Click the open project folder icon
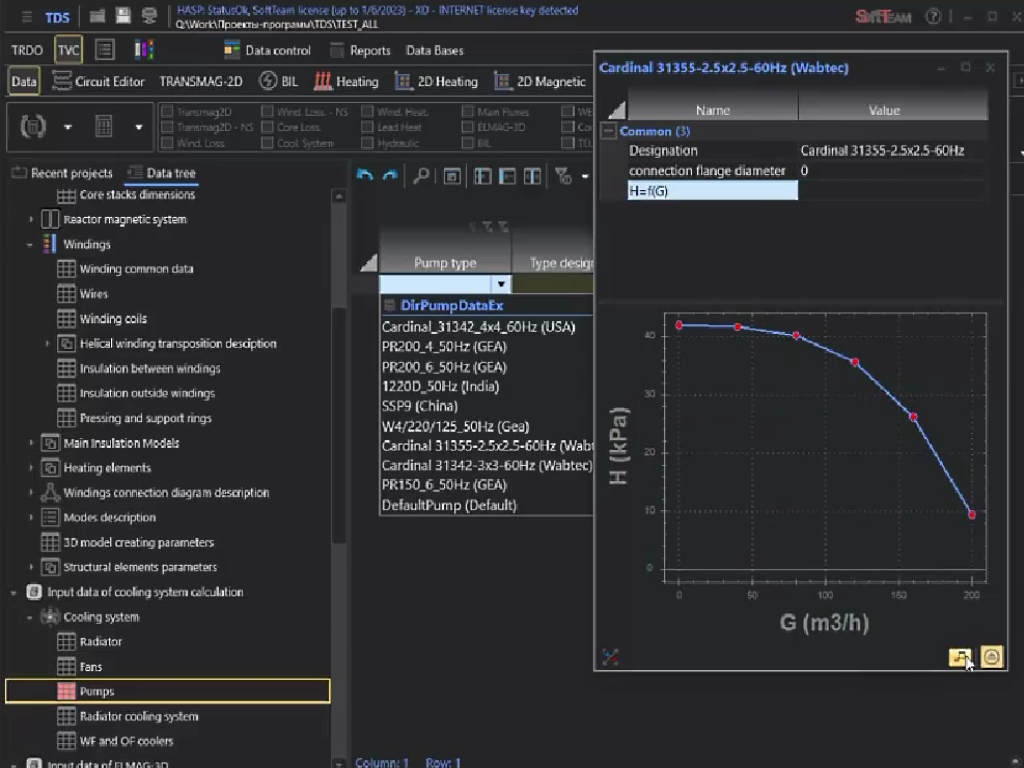The image size is (1024, 768). (x=97, y=16)
